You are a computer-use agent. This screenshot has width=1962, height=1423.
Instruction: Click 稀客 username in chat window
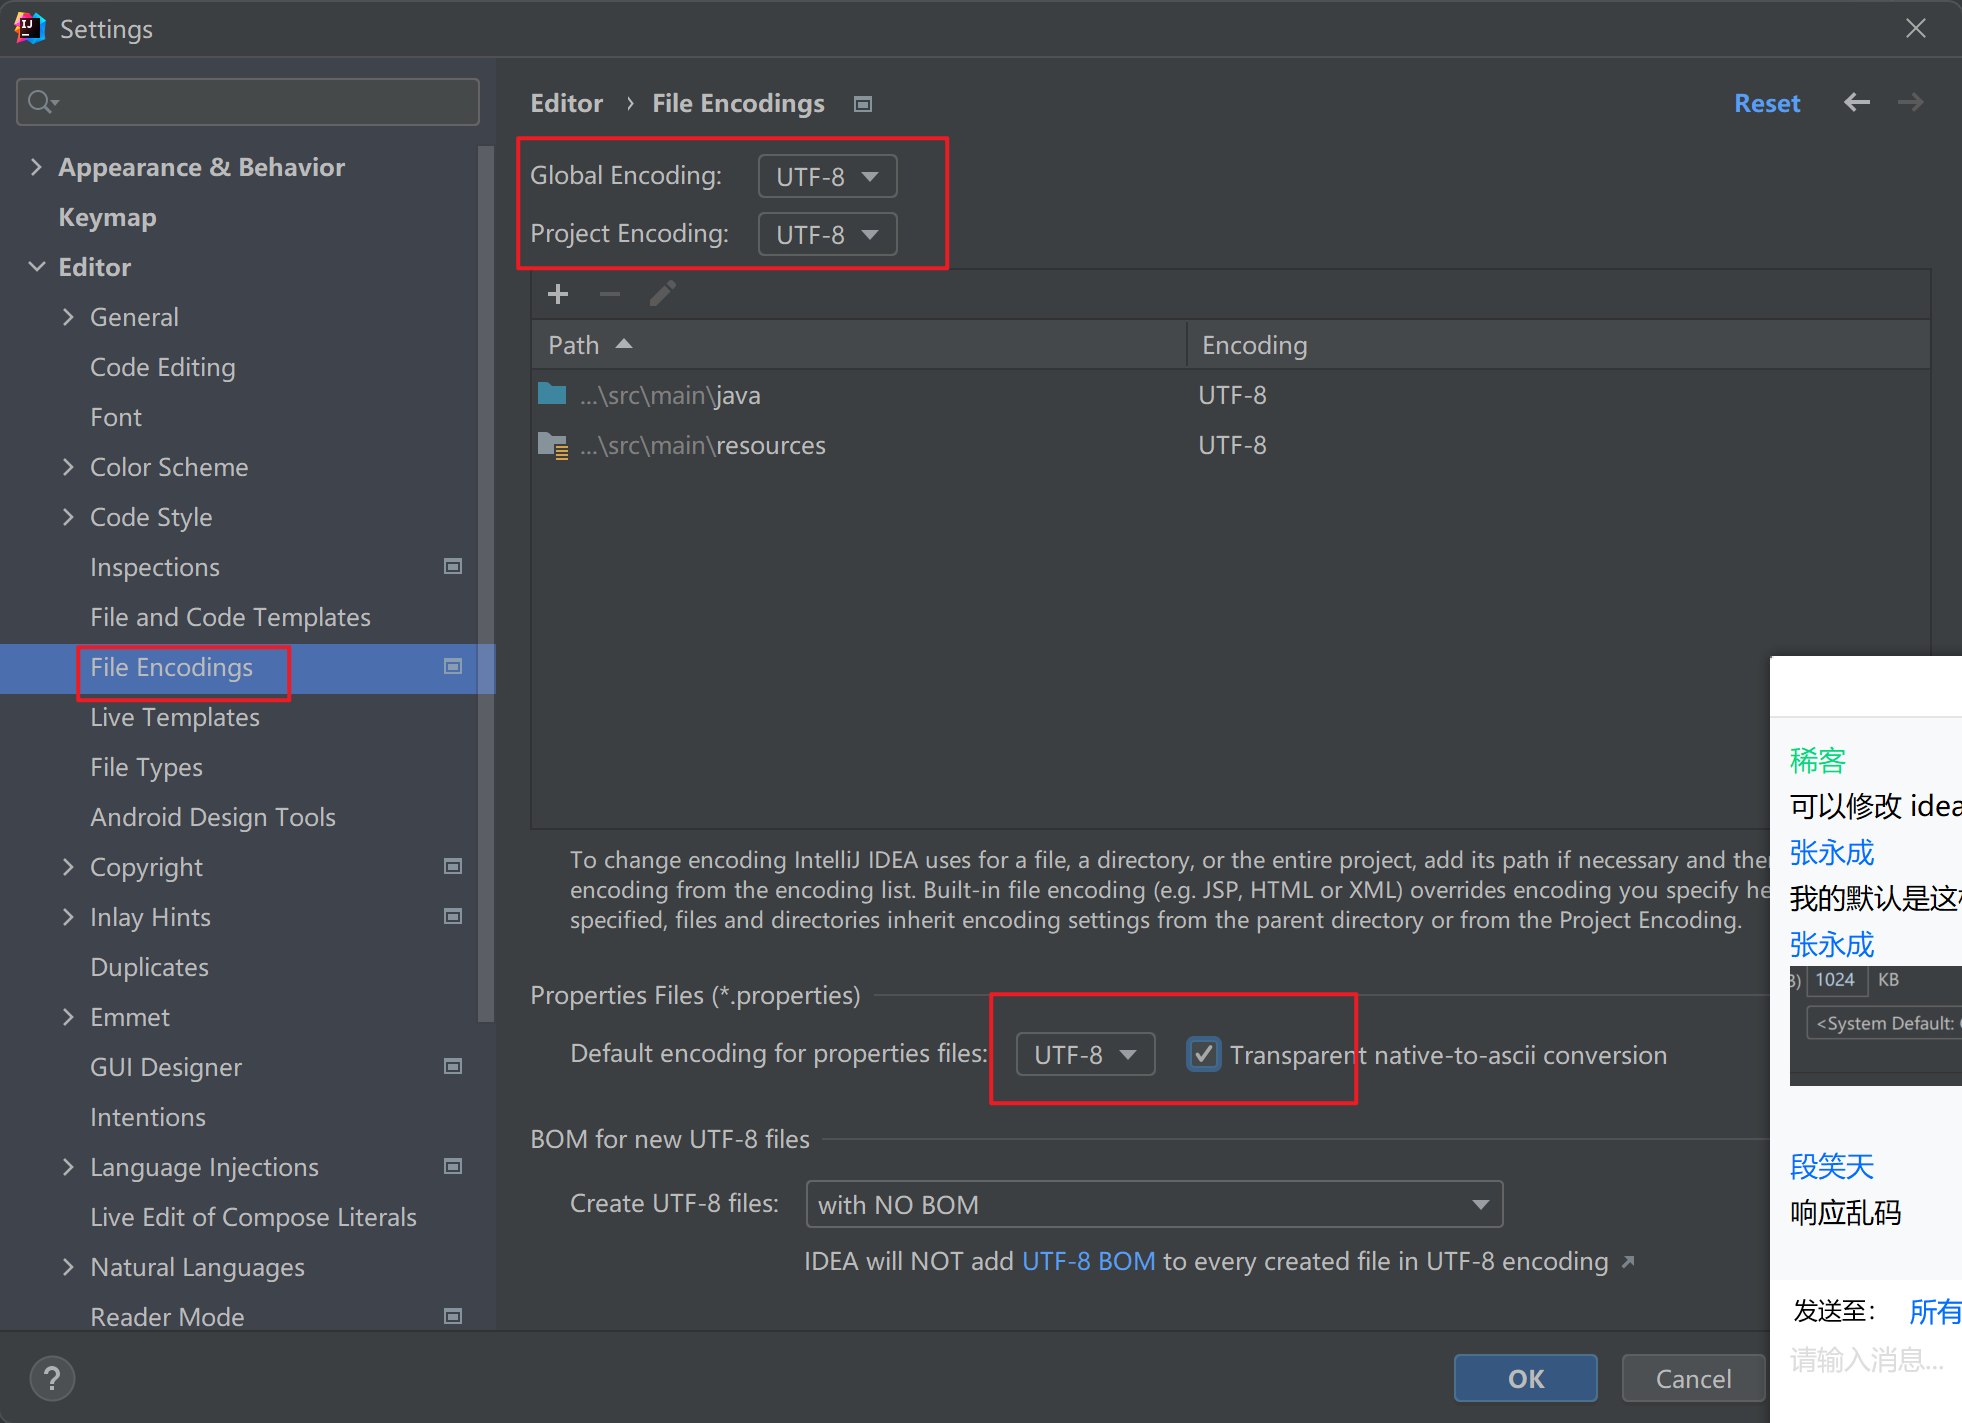[x=1818, y=760]
